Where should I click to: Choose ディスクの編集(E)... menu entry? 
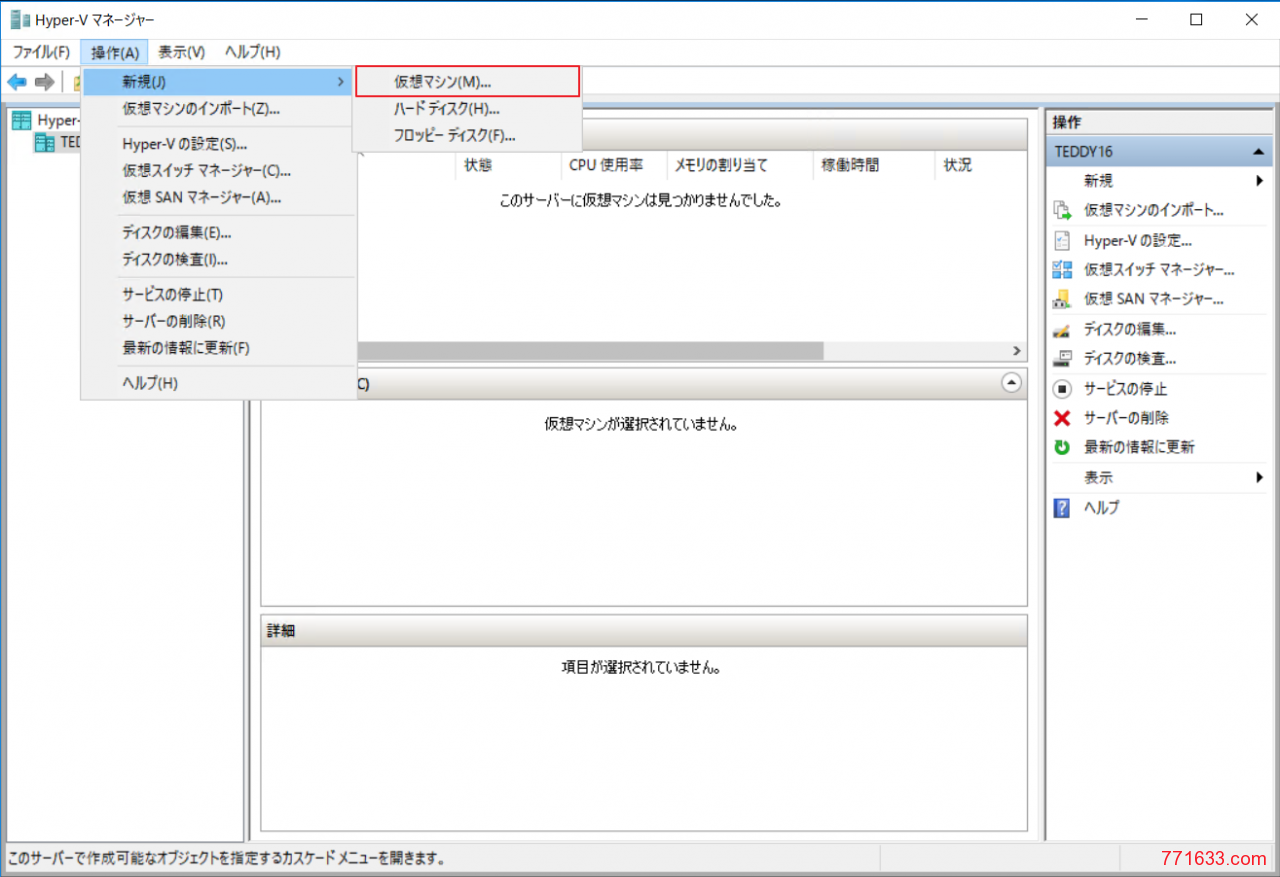click(218, 233)
